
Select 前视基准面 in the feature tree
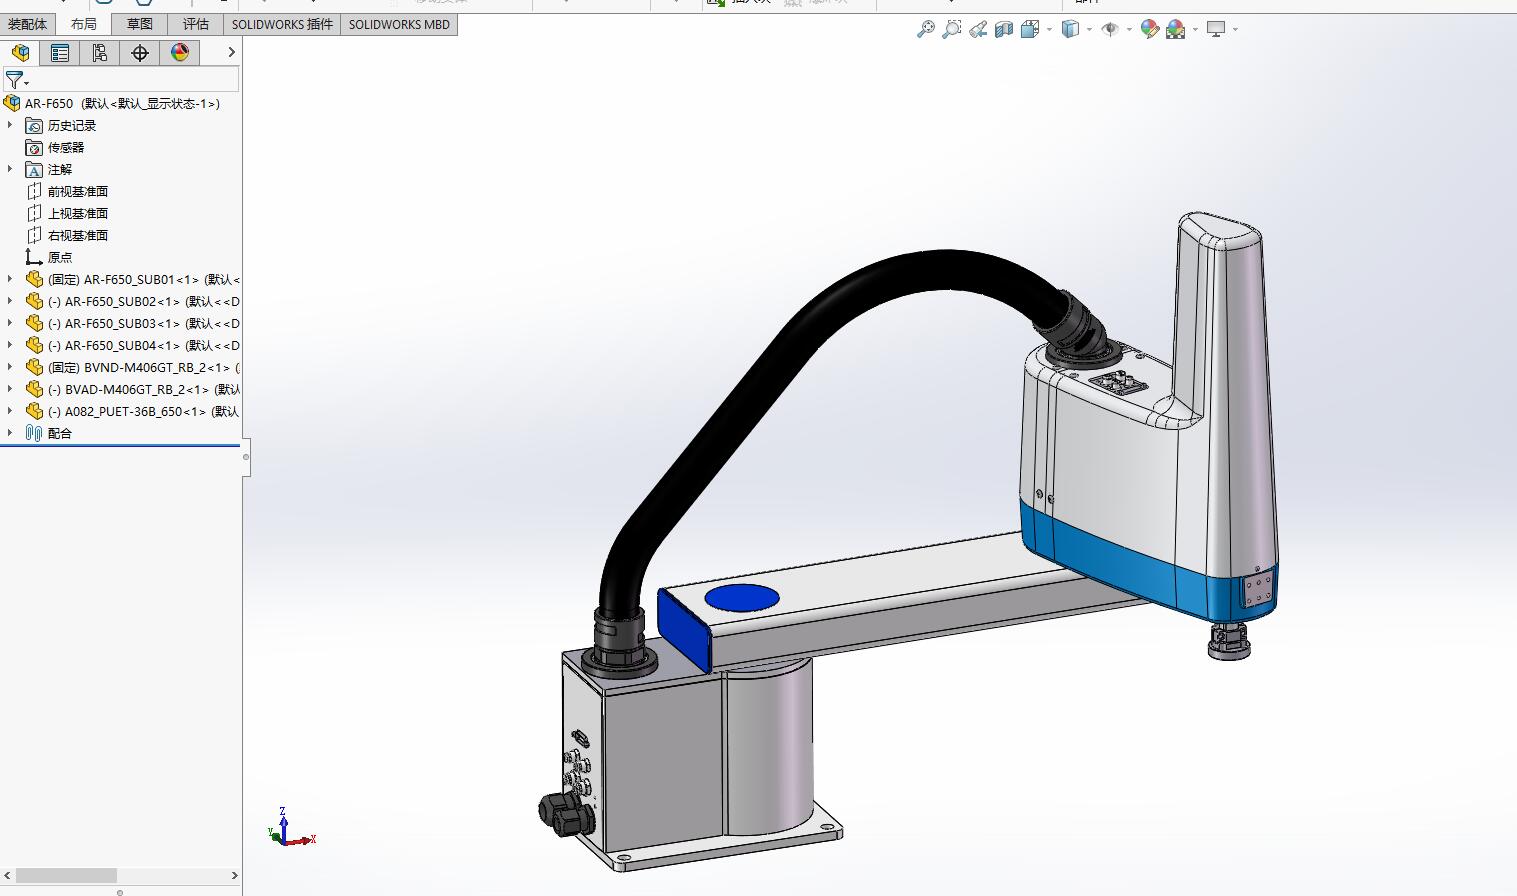pyautogui.click(x=67, y=191)
